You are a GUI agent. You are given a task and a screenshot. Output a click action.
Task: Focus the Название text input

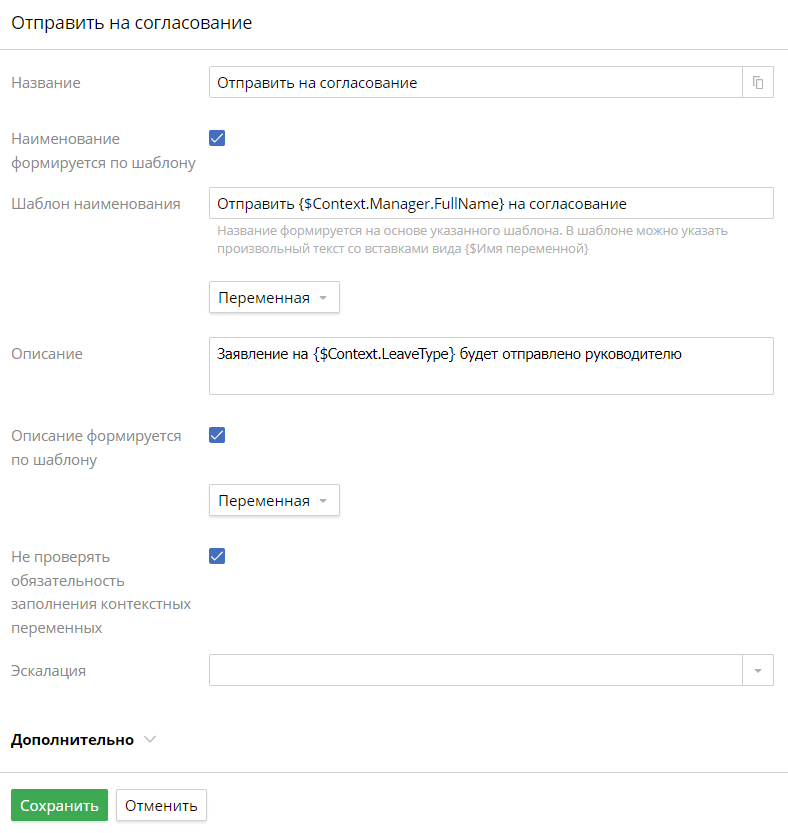(475, 83)
